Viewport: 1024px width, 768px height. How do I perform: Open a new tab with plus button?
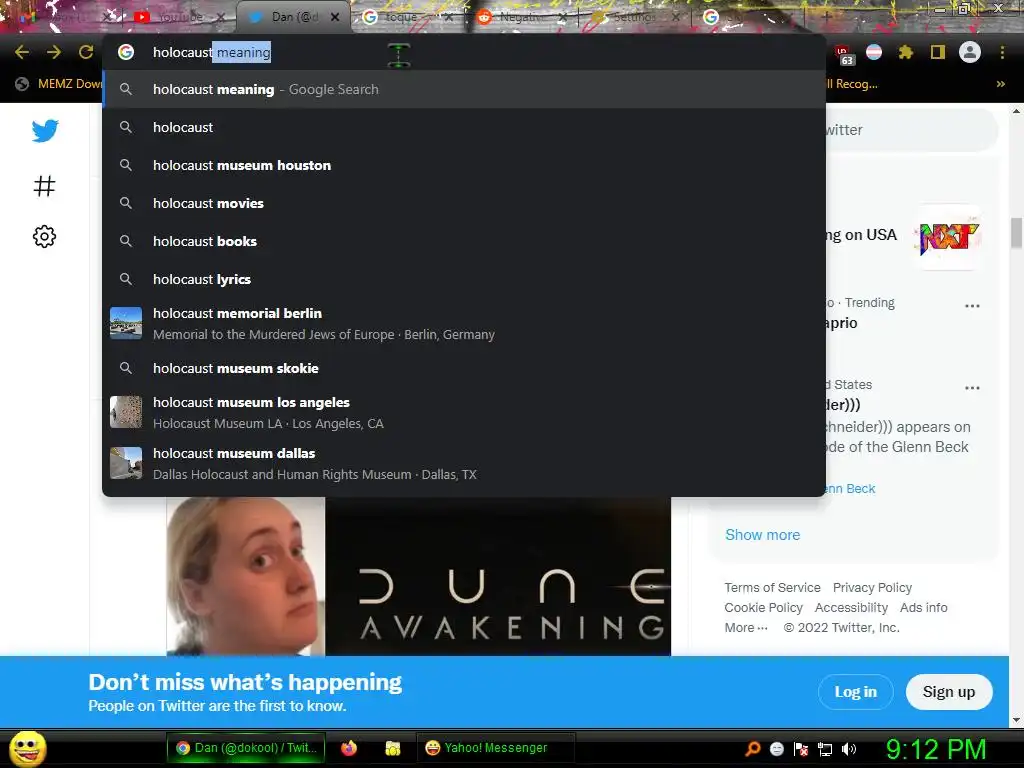[826, 17]
